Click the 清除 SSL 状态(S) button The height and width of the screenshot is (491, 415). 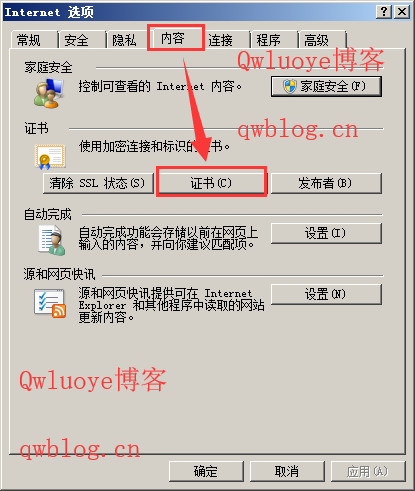point(98,183)
